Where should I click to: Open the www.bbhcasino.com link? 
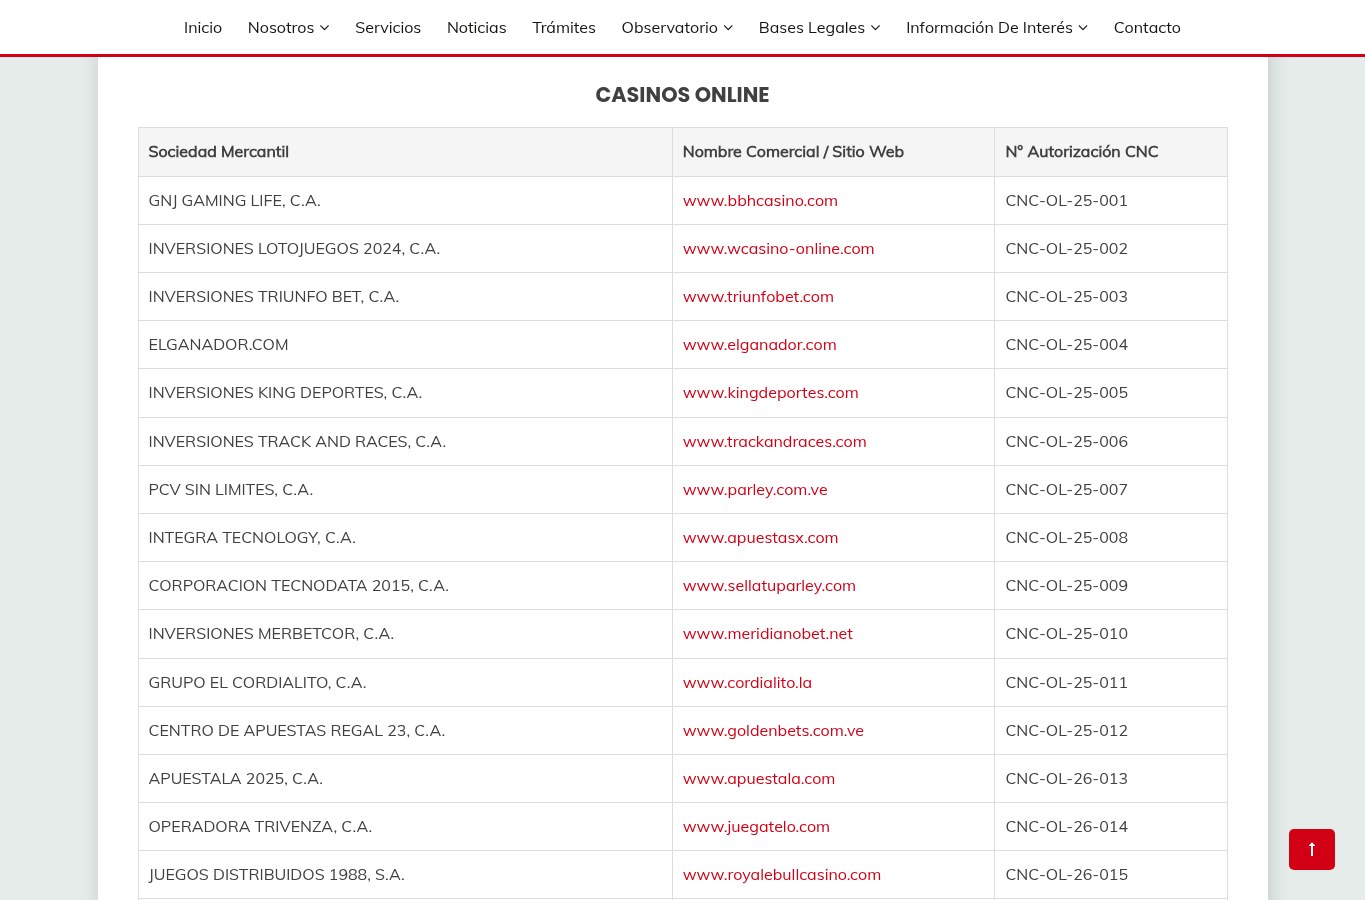click(x=760, y=200)
